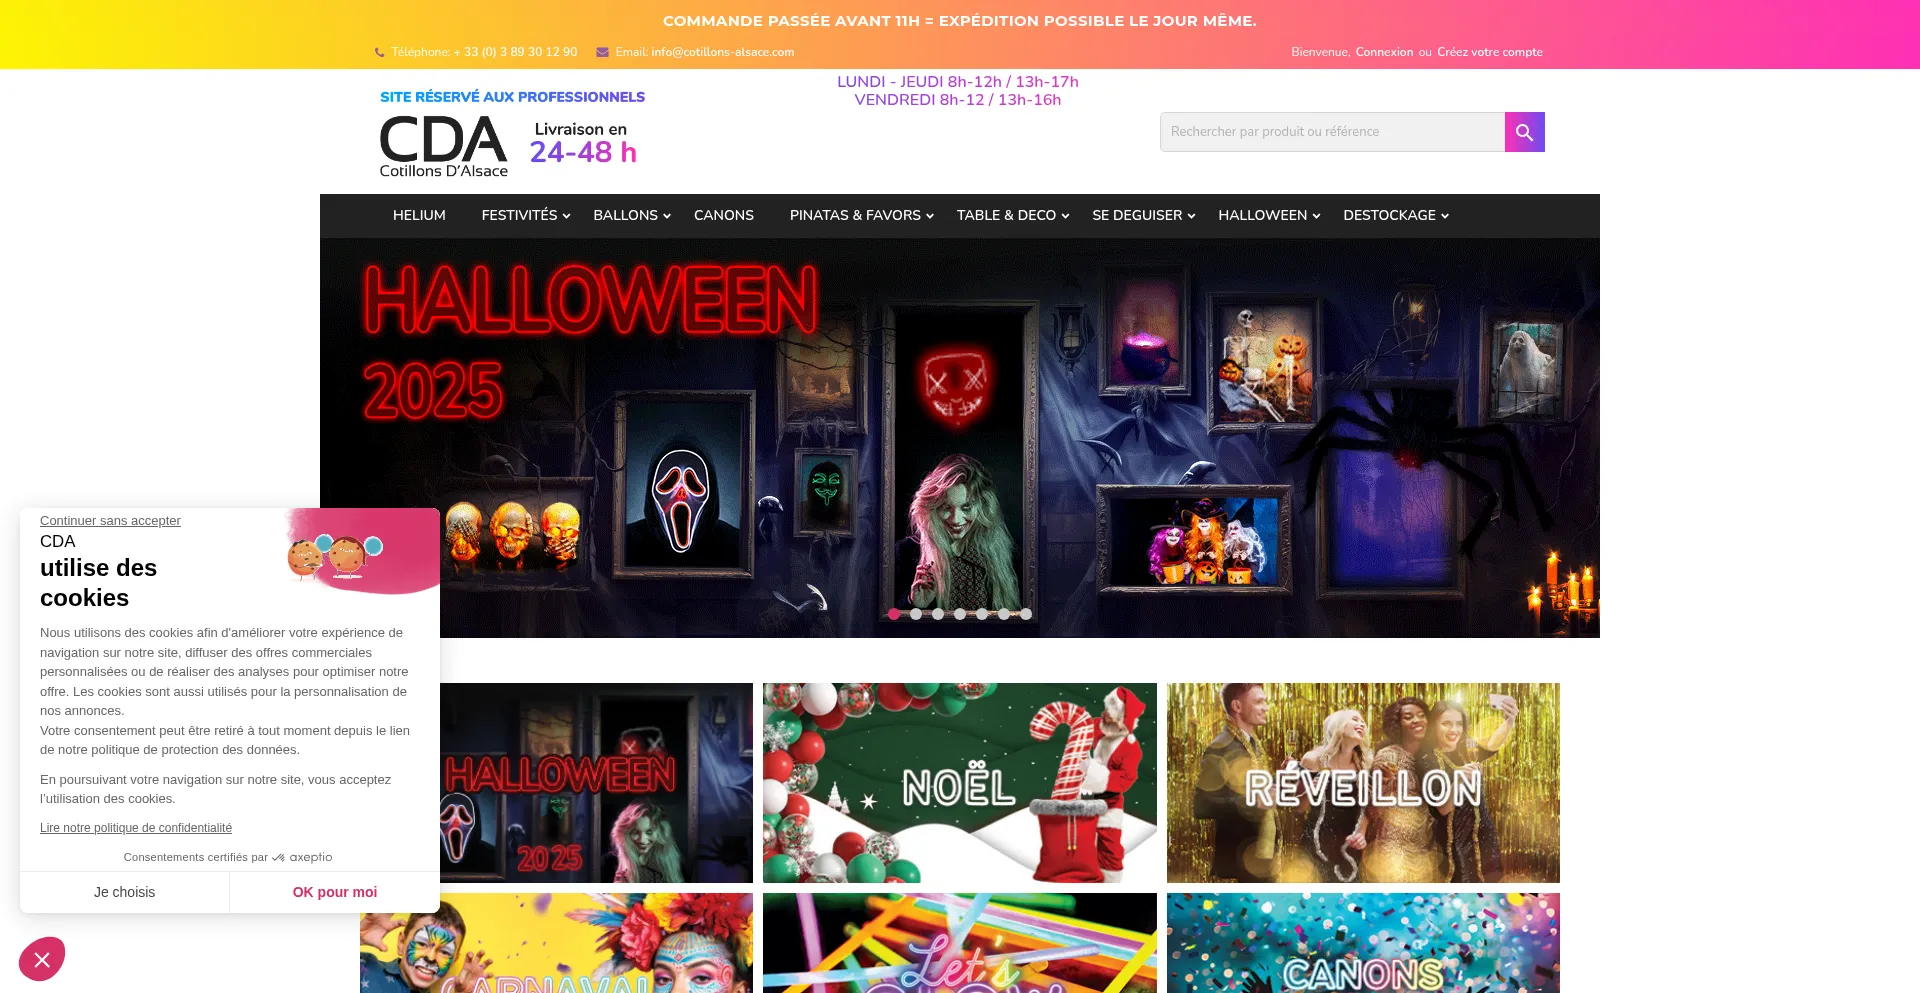The width and height of the screenshot is (1920, 993).
Task: Click Continuer sans accepter link
Action: [110, 521]
